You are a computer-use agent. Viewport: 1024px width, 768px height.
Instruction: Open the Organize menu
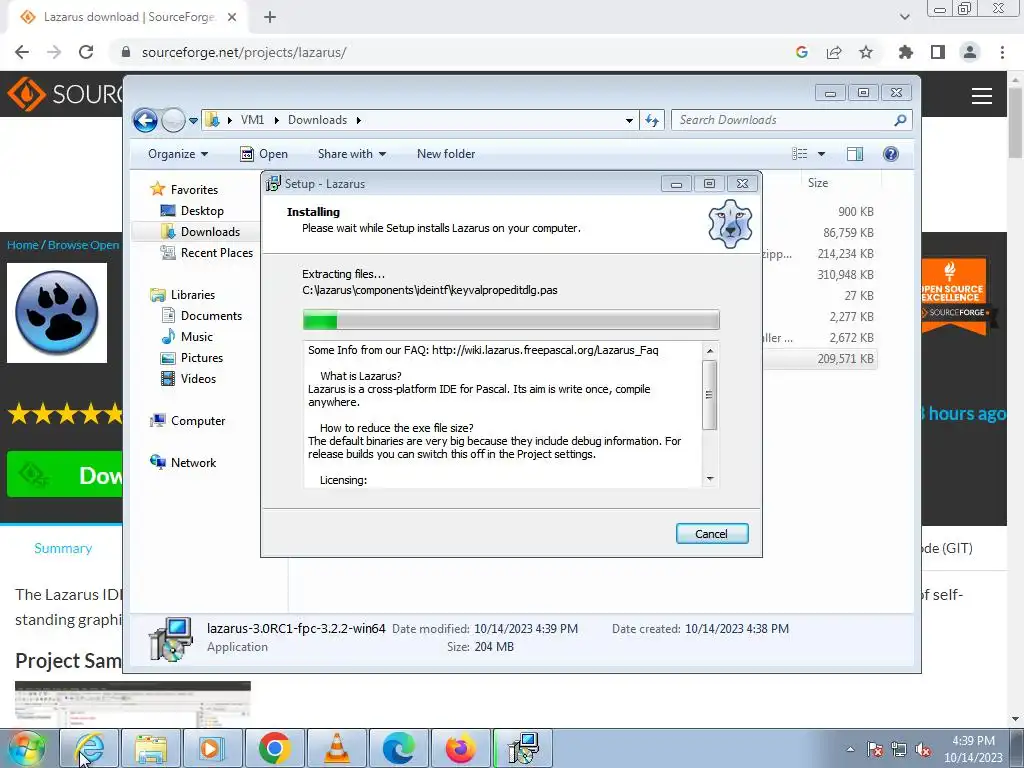click(x=178, y=154)
